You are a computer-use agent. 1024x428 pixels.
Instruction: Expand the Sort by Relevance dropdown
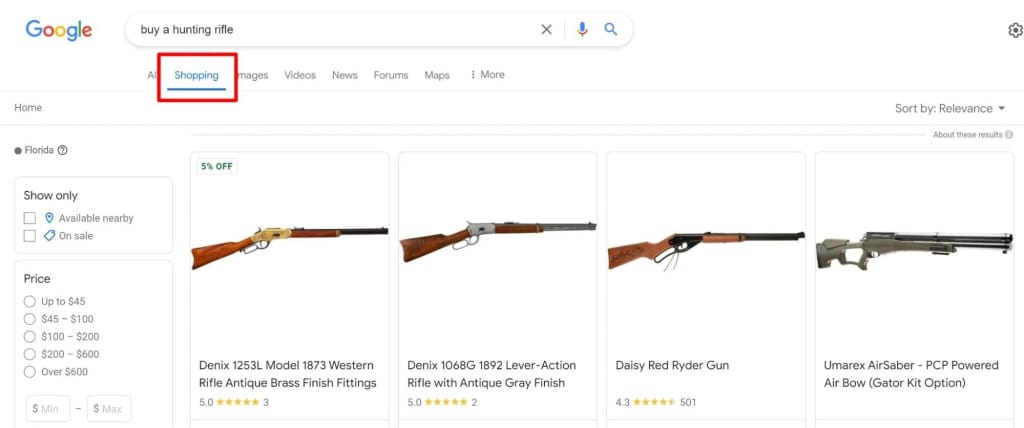coord(950,108)
